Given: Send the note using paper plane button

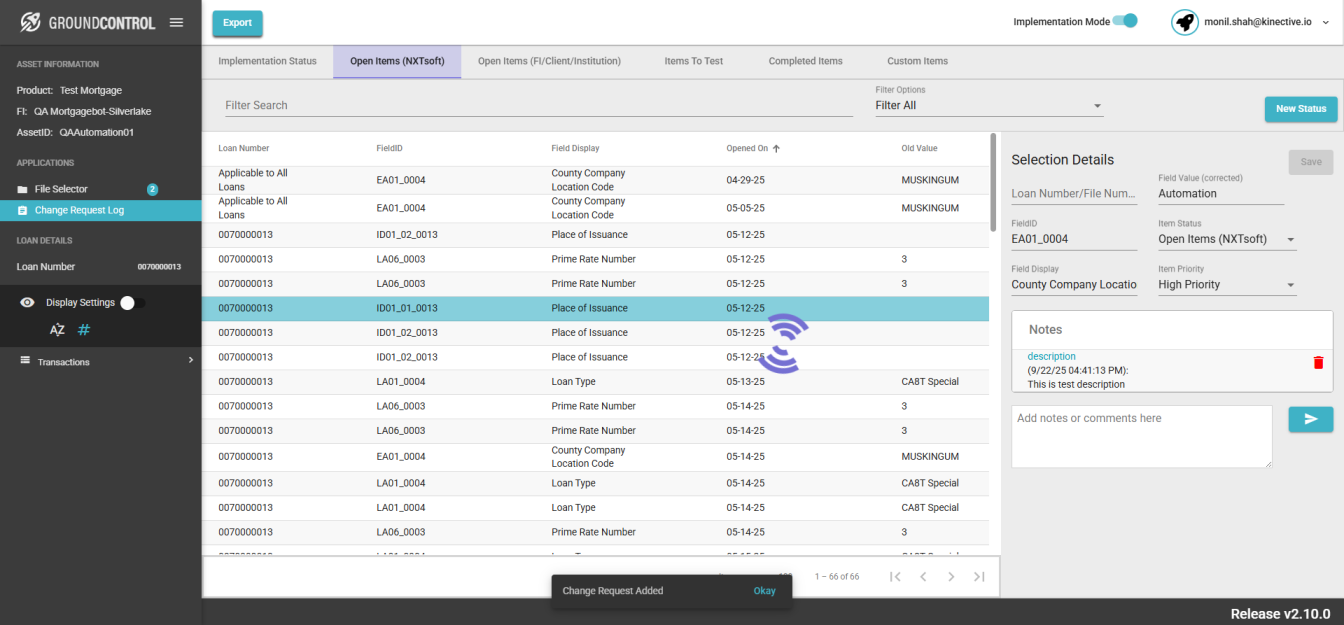Looking at the screenshot, I should [x=1310, y=419].
